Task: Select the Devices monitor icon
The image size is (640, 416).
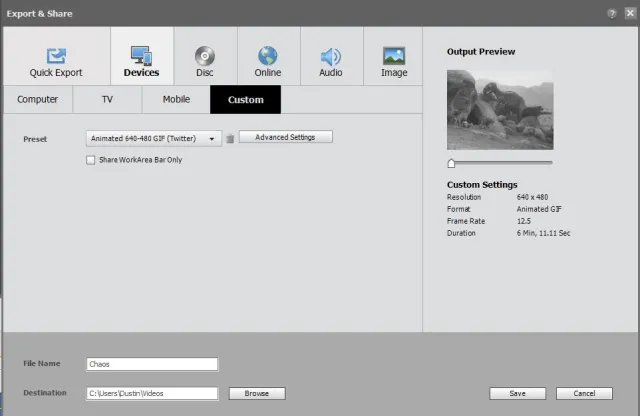Action: (141, 56)
